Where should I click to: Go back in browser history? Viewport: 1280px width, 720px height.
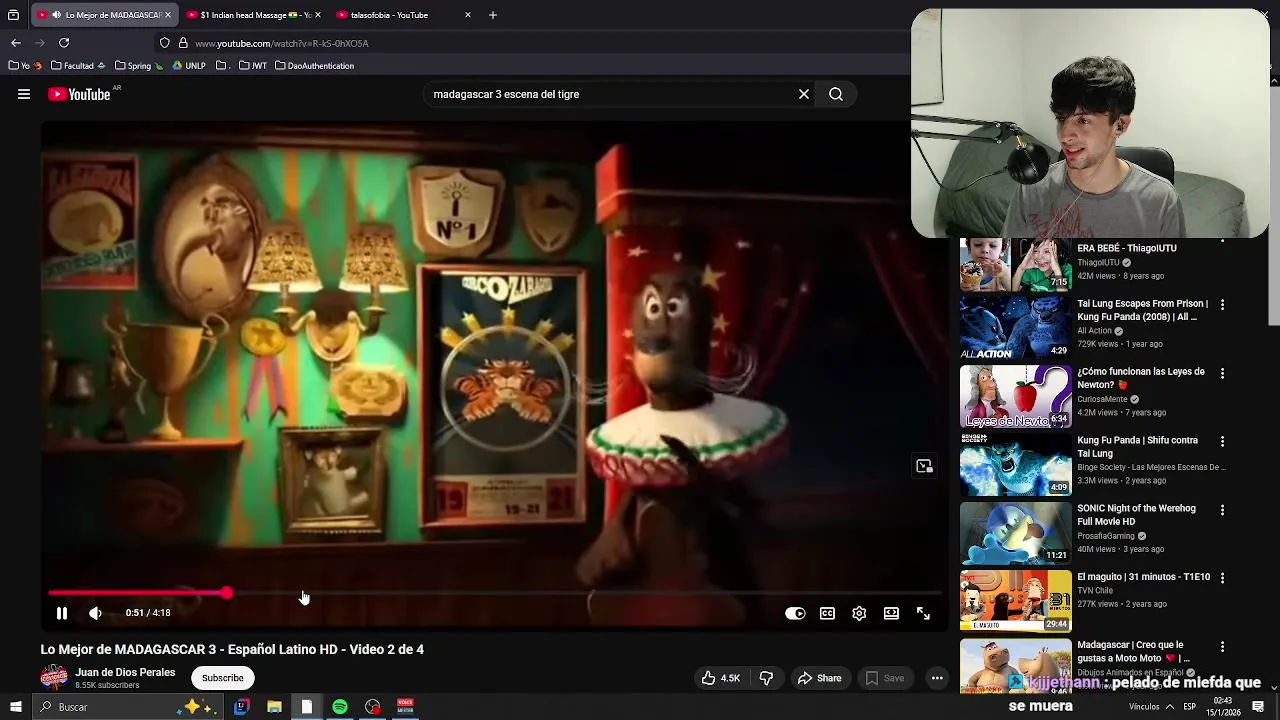point(16,43)
